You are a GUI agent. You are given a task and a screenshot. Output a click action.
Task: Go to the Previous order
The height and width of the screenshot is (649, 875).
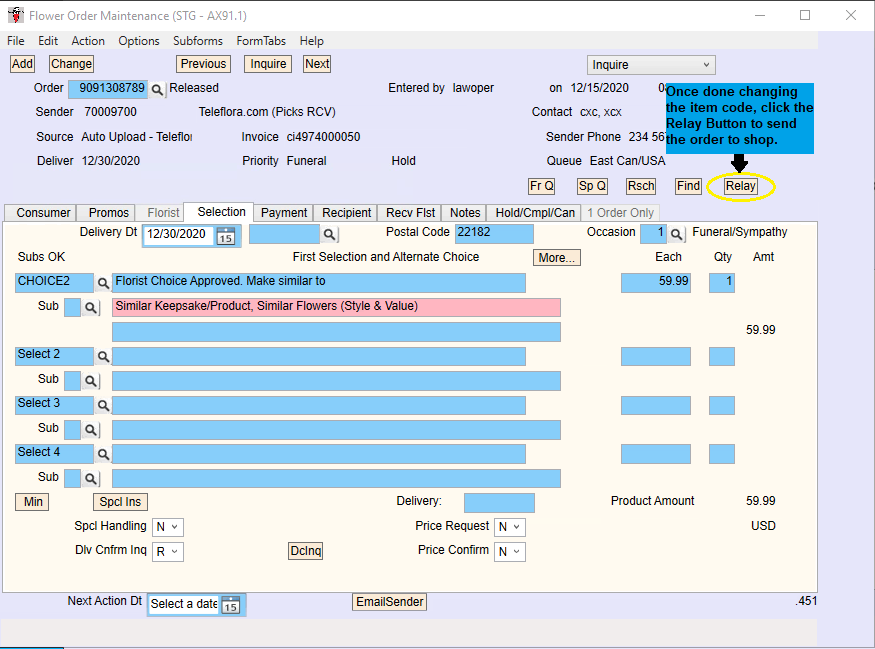point(203,64)
